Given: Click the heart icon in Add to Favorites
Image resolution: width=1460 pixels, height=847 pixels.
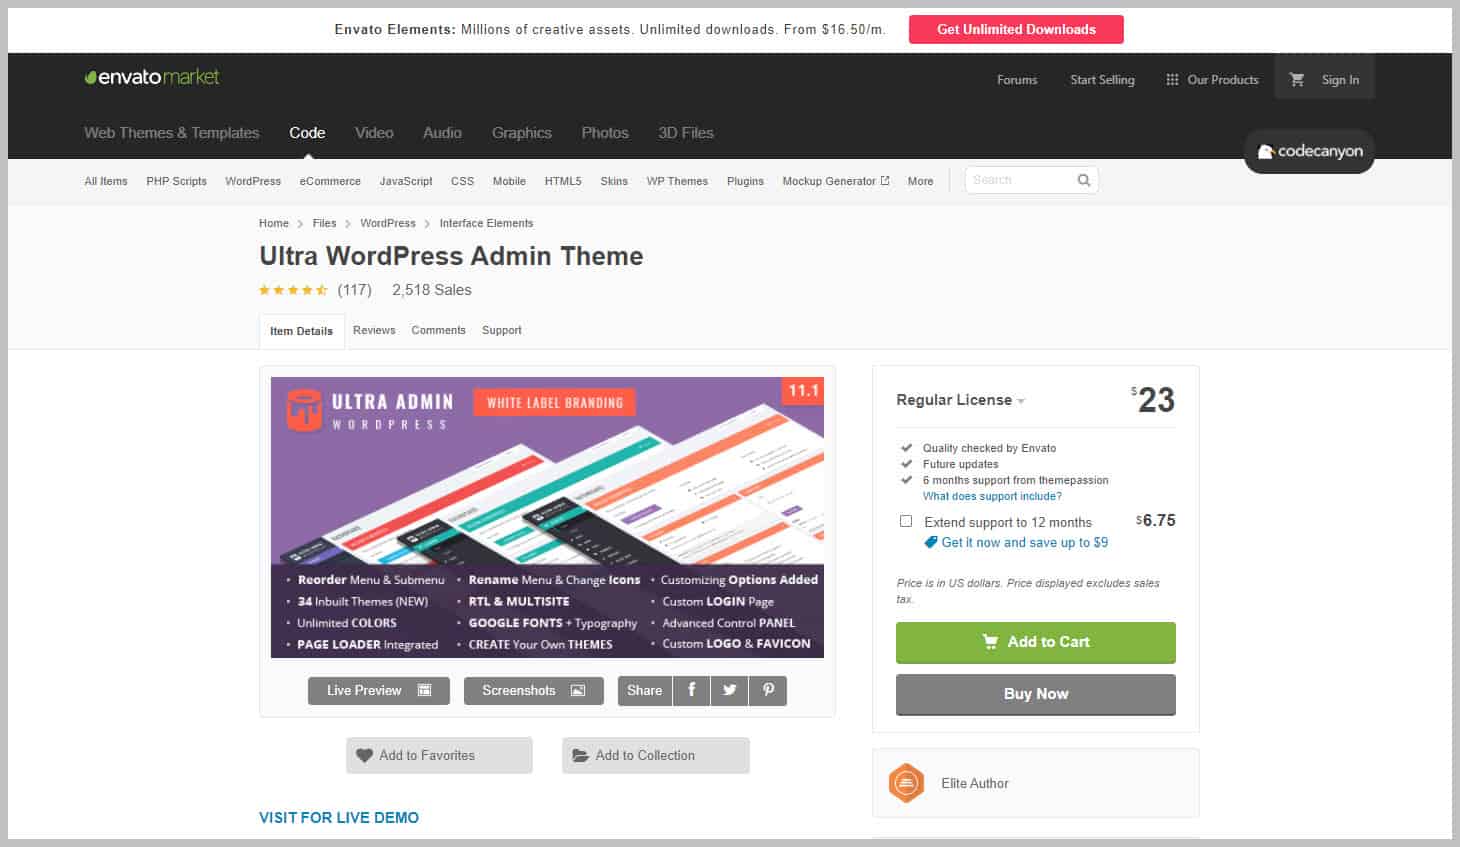Looking at the screenshot, I should (364, 755).
